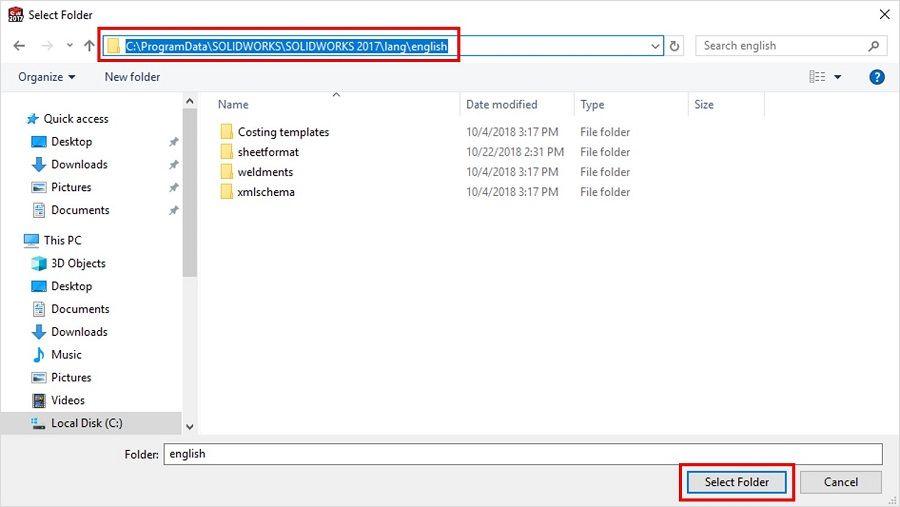
Task: Click the search magnifier icon
Action: point(874,46)
